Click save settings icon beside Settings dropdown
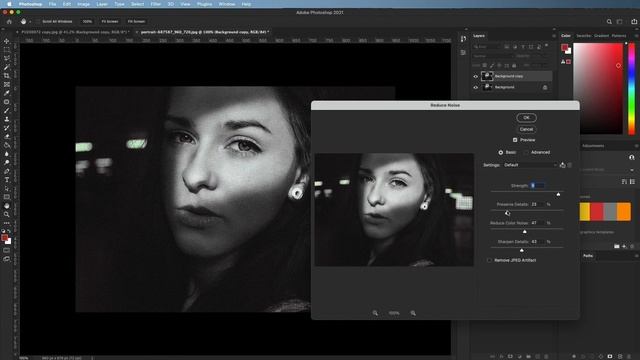This screenshot has height=360, width=640. (x=563, y=165)
